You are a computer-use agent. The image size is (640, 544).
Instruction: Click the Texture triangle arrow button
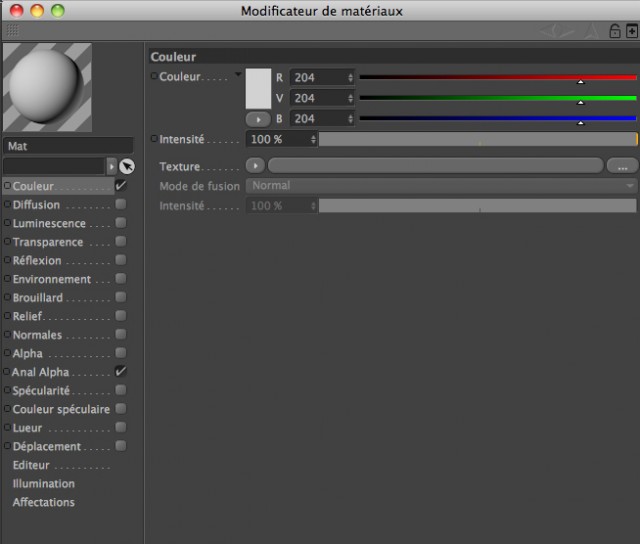click(256, 166)
